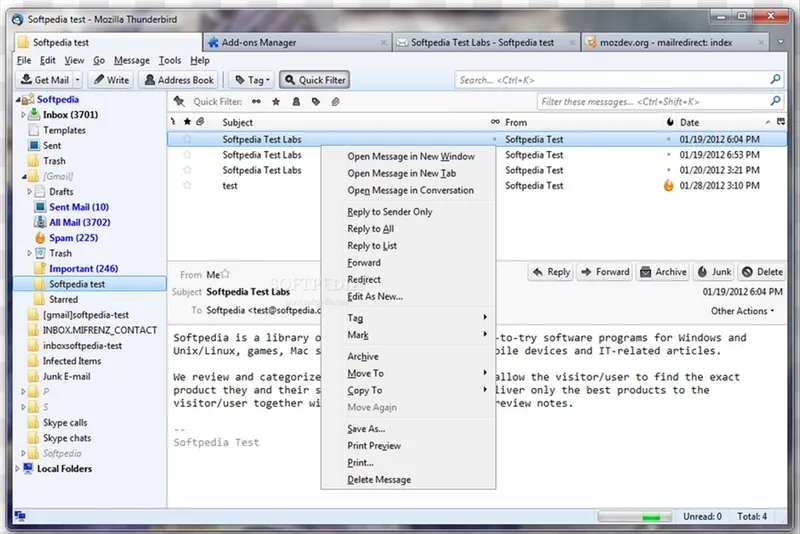Open the Other Actions dropdown
The image size is (800, 534).
click(x=742, y=311)
